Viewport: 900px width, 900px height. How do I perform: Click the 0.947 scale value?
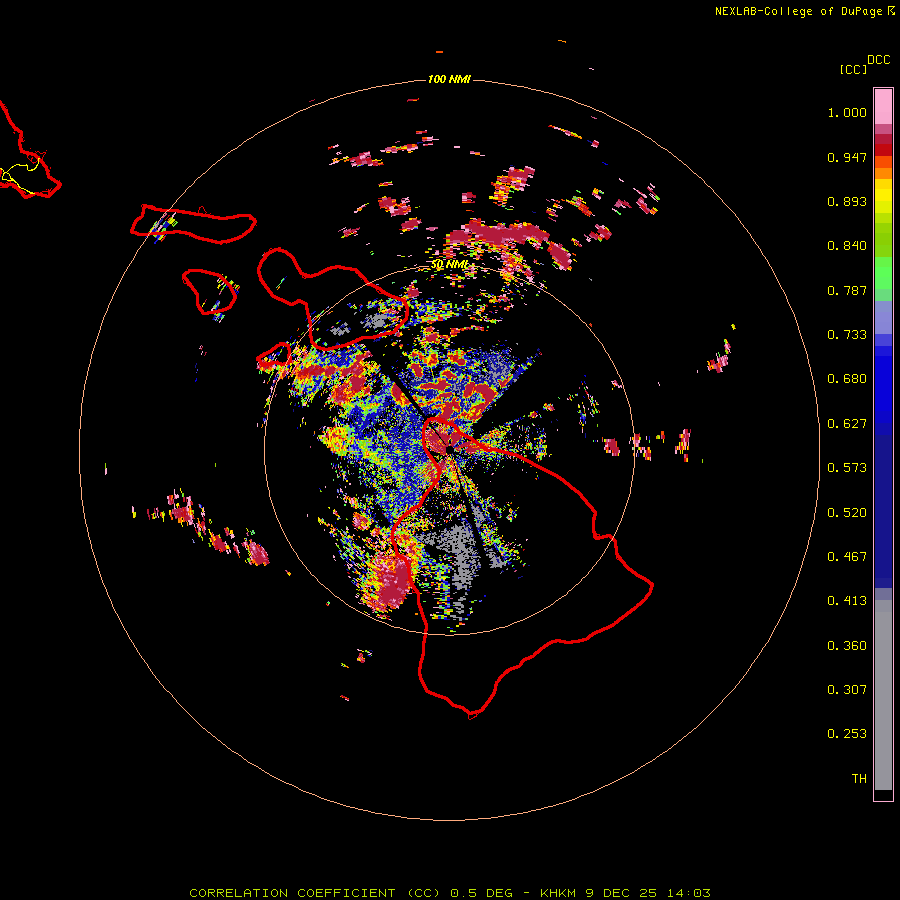847,157
